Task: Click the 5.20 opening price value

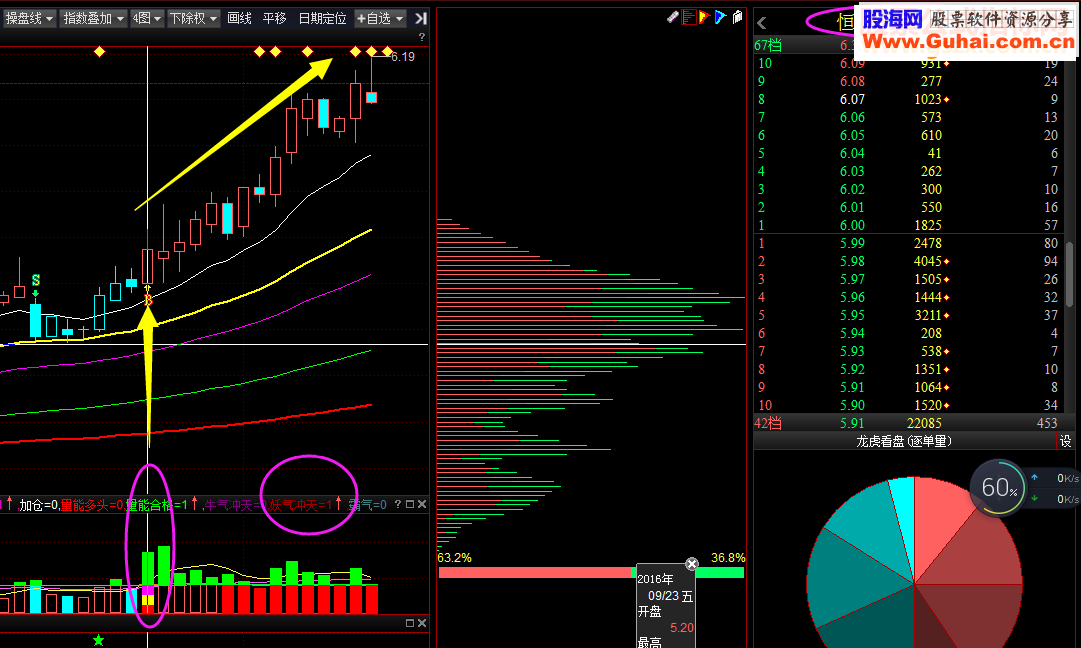Action: click(682, 627)
